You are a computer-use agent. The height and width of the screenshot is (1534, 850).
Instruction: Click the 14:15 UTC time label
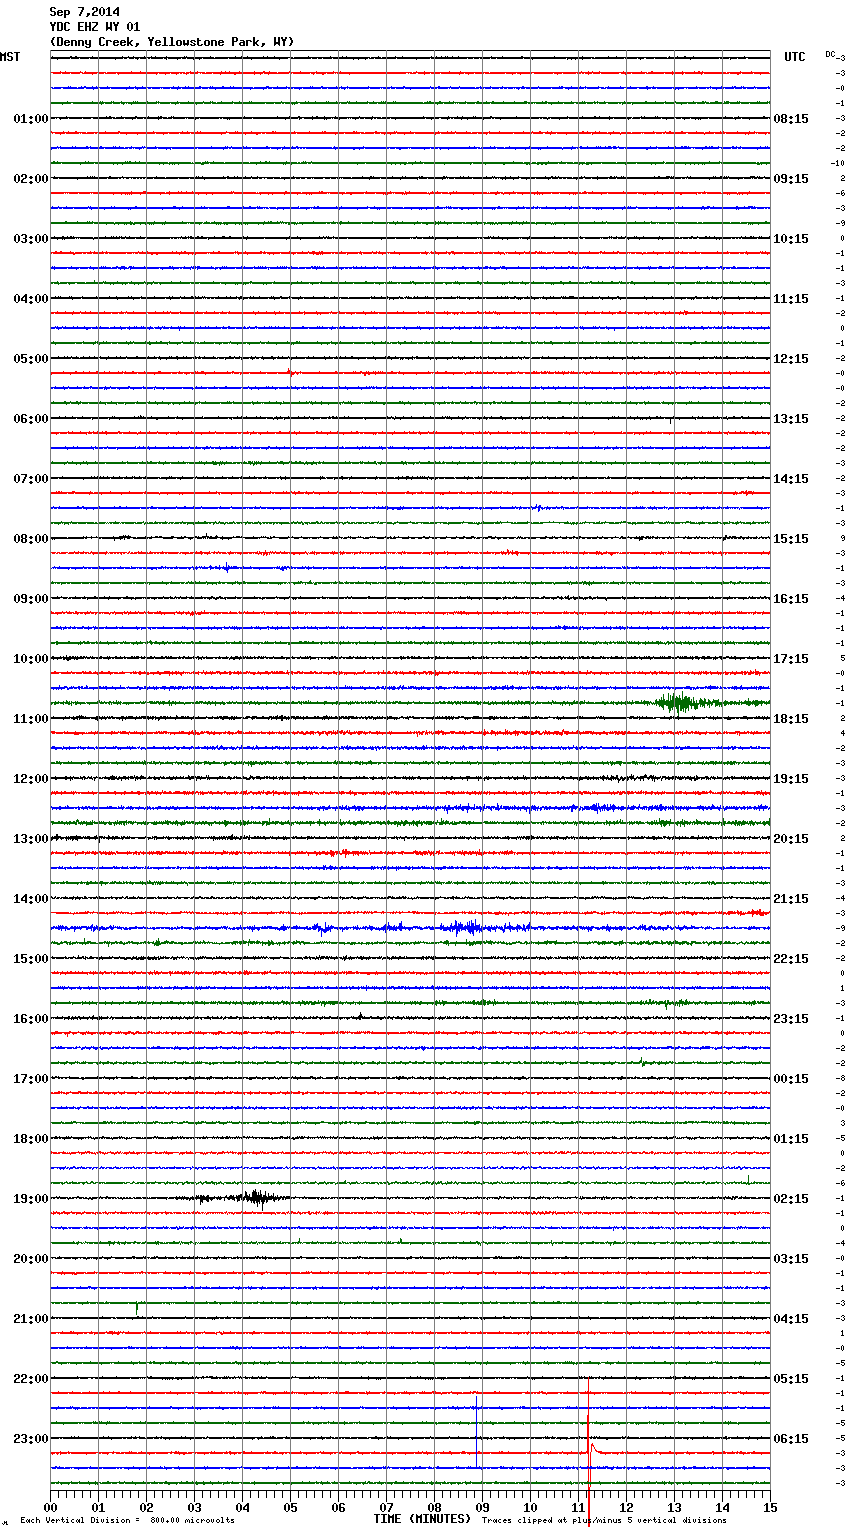click(791, 479)
